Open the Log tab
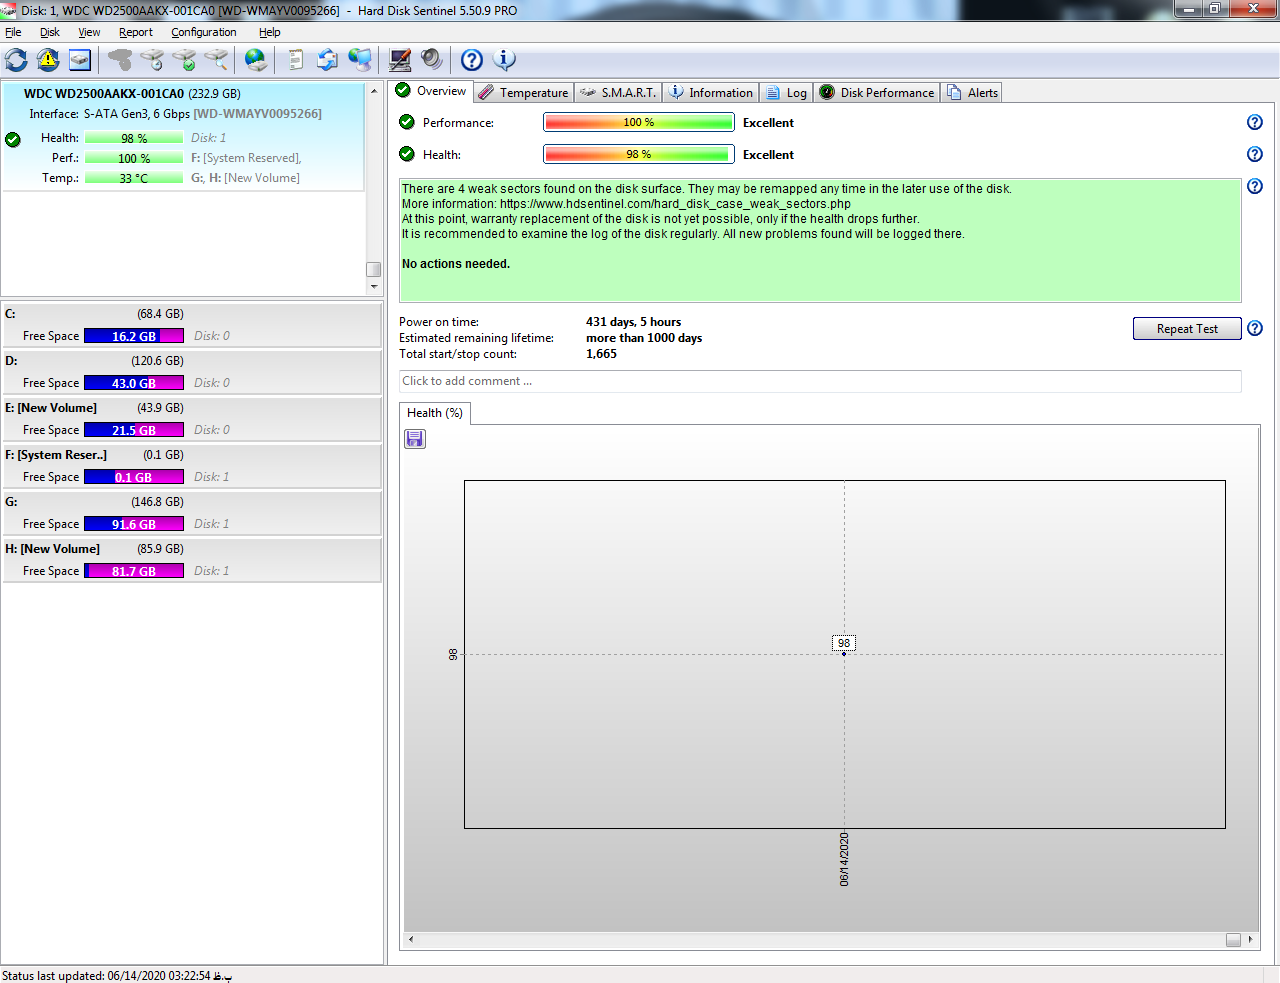1280x983 pixels. point(786,92)
